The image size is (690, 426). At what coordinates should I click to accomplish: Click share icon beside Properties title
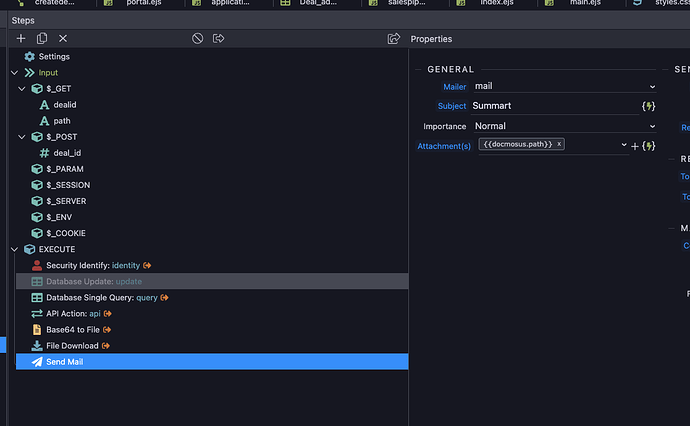click(x=394, y=38)
